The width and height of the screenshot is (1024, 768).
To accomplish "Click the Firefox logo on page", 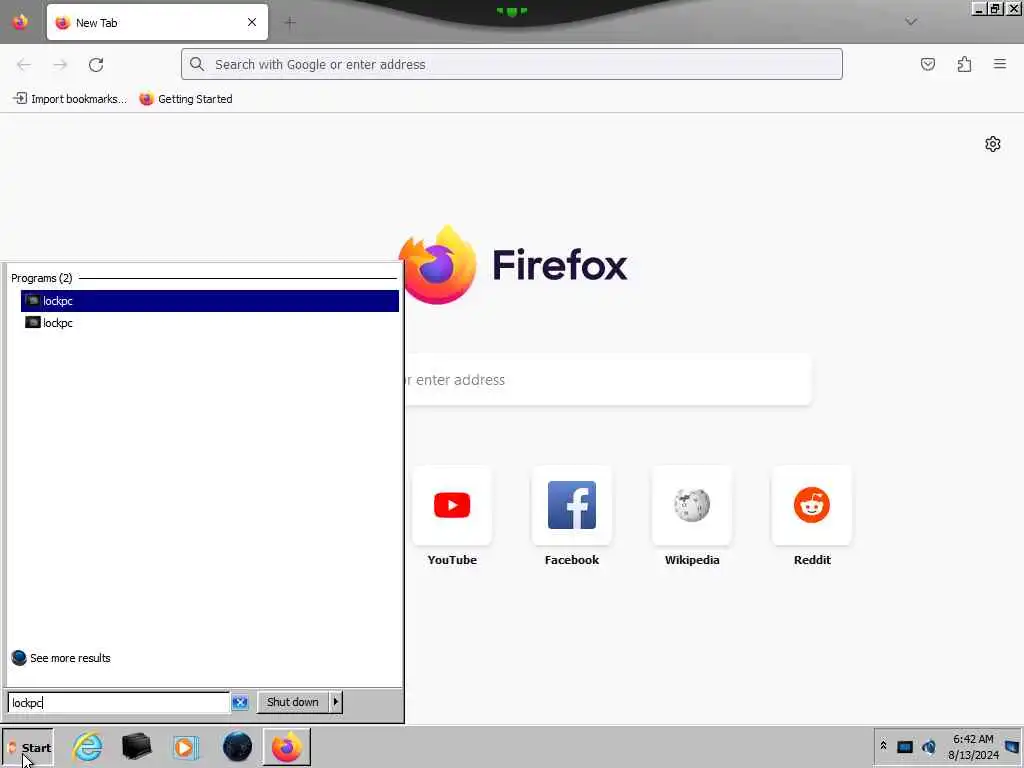I will 513,264.
